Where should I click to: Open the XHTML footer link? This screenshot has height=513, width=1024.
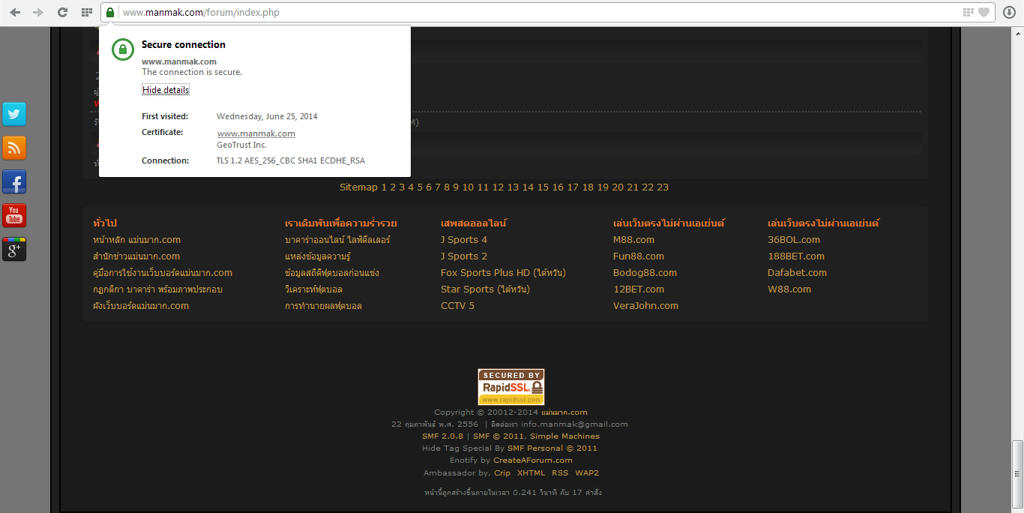coord(531,473)
